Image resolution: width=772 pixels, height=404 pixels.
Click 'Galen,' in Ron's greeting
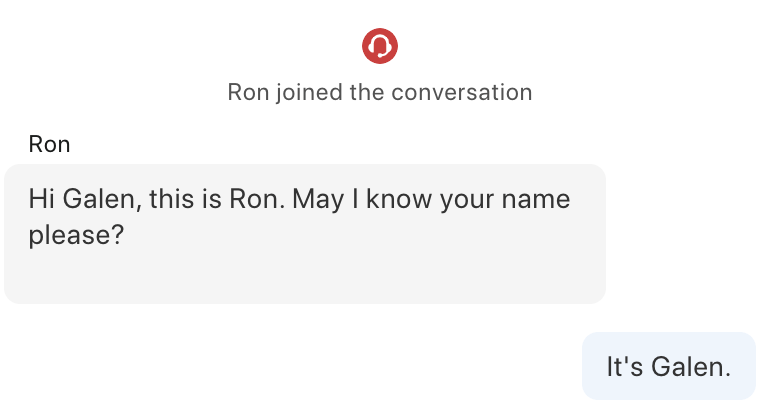(x=102, y=199)
